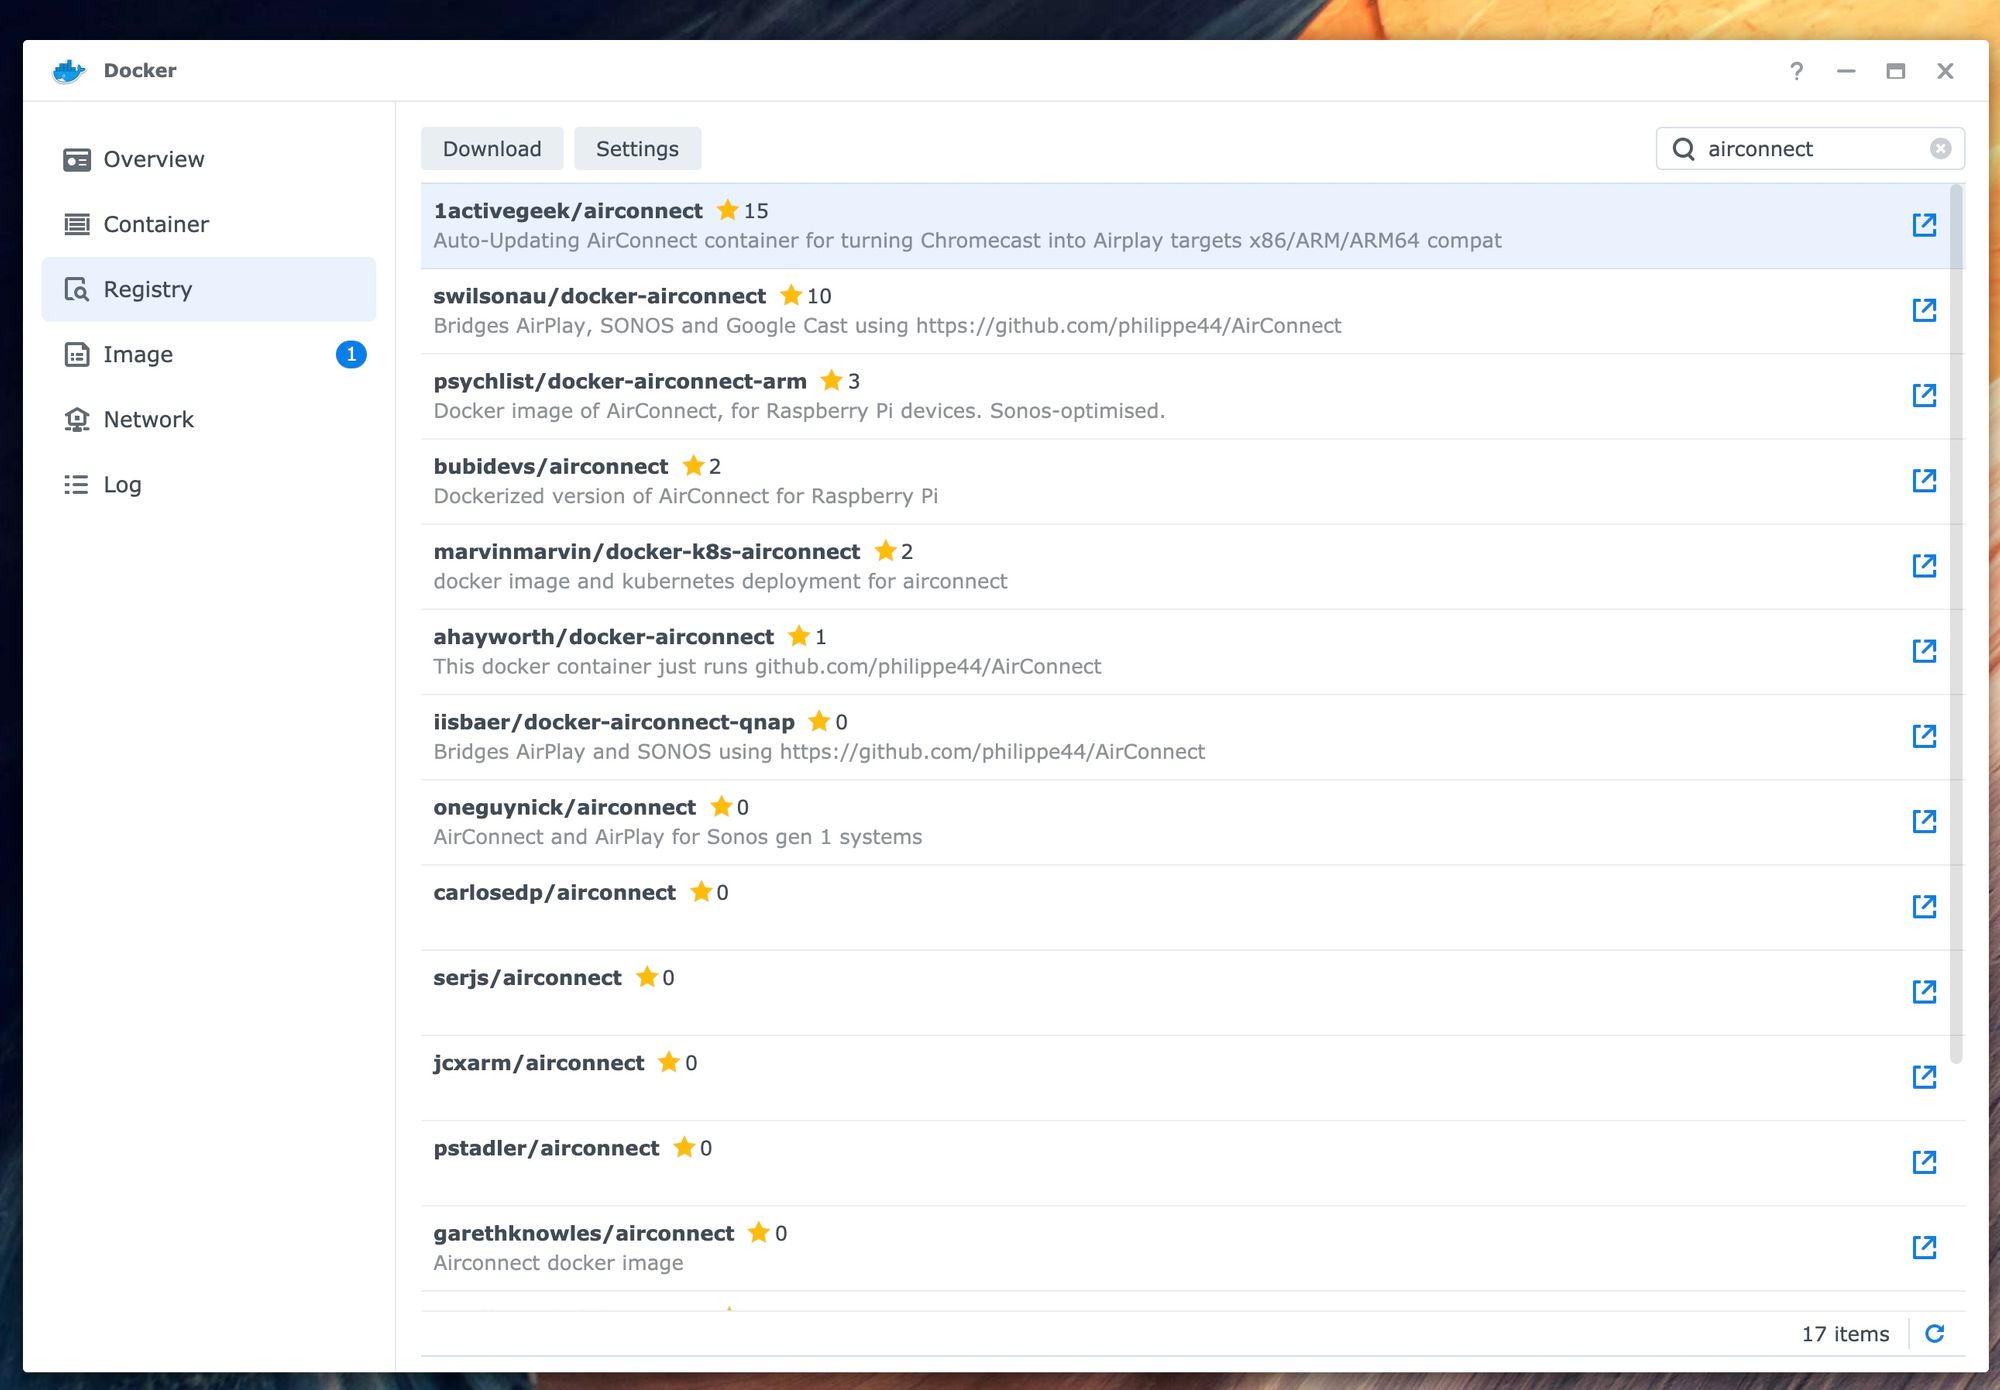
Task: Open external link for garethknowles/airconnect
Action: pos(1924,1247)
